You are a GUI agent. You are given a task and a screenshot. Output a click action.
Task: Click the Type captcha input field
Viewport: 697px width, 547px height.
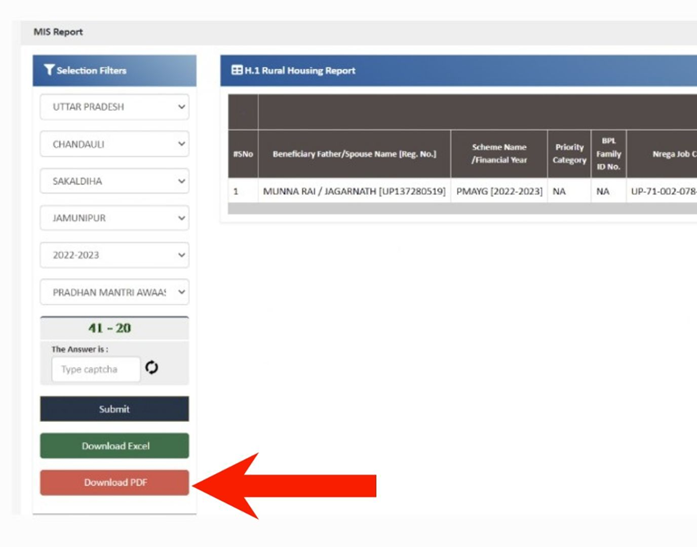pos(96,369)
